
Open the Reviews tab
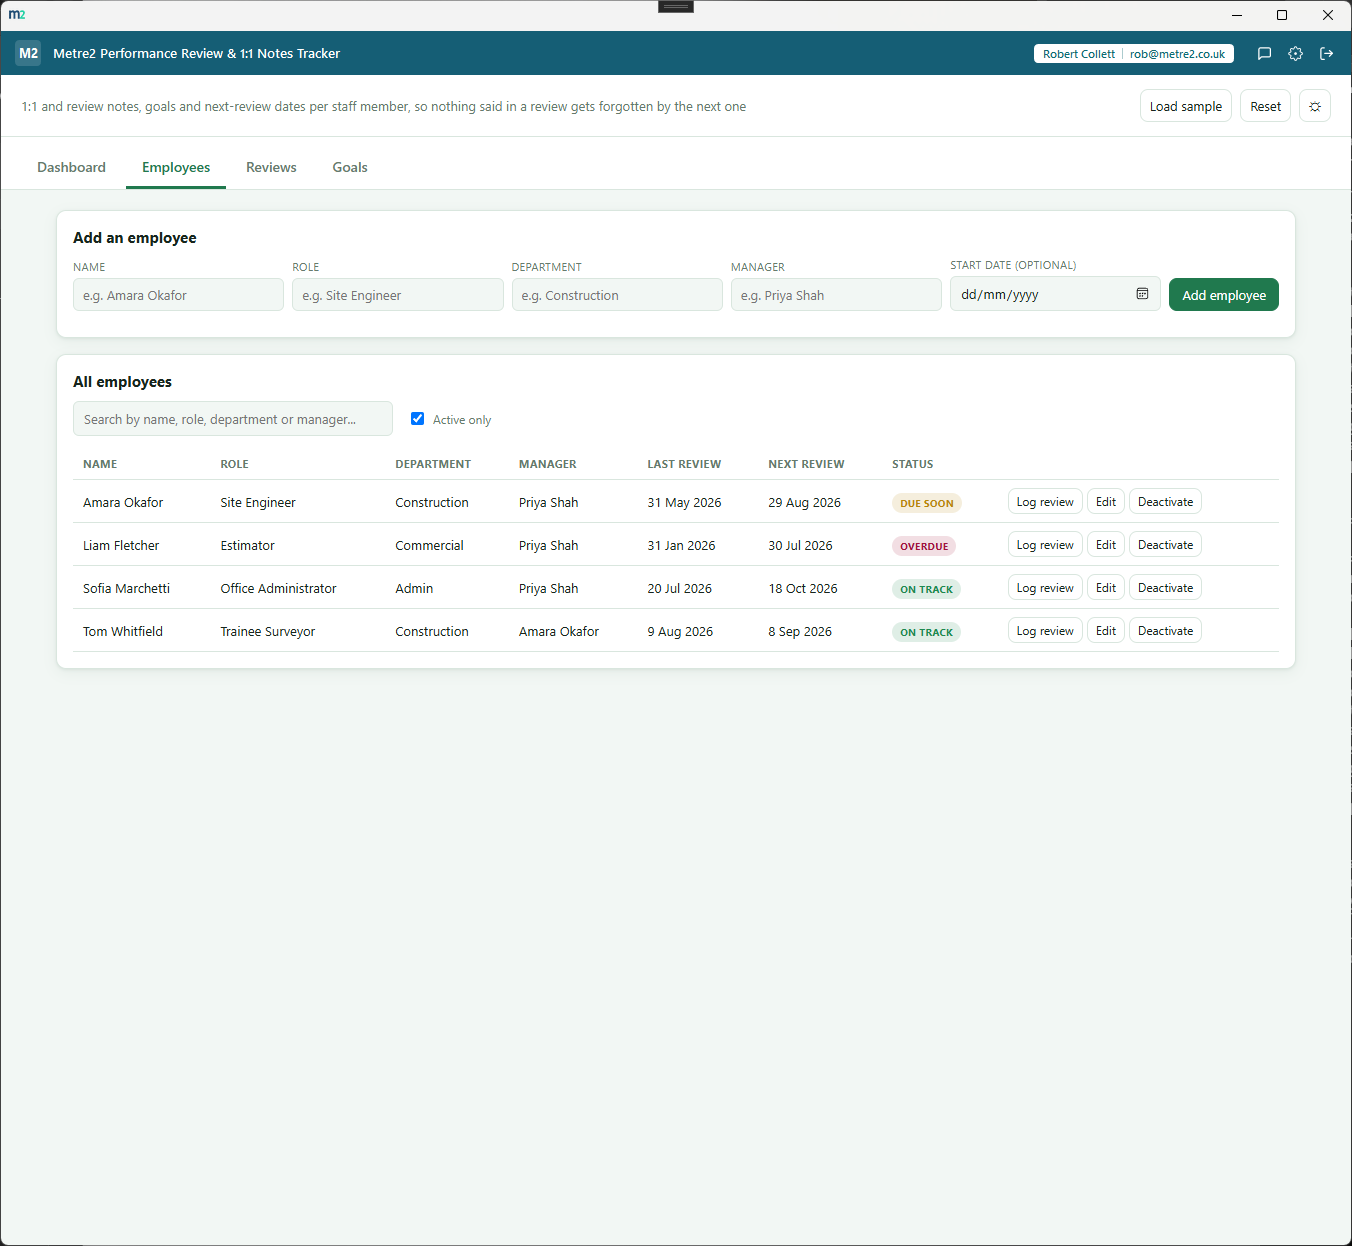point(271,167)
